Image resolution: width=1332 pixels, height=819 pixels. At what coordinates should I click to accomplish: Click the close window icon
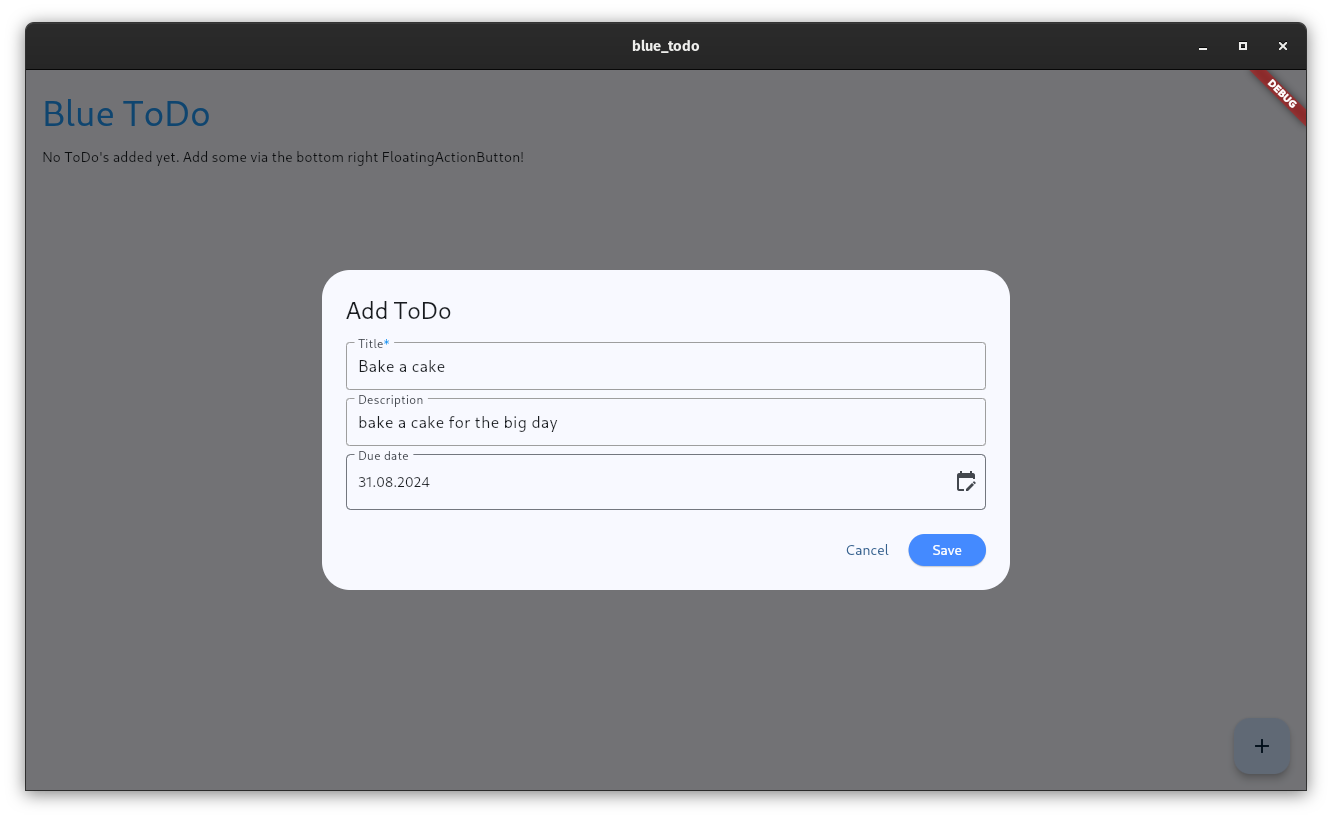1282,46
